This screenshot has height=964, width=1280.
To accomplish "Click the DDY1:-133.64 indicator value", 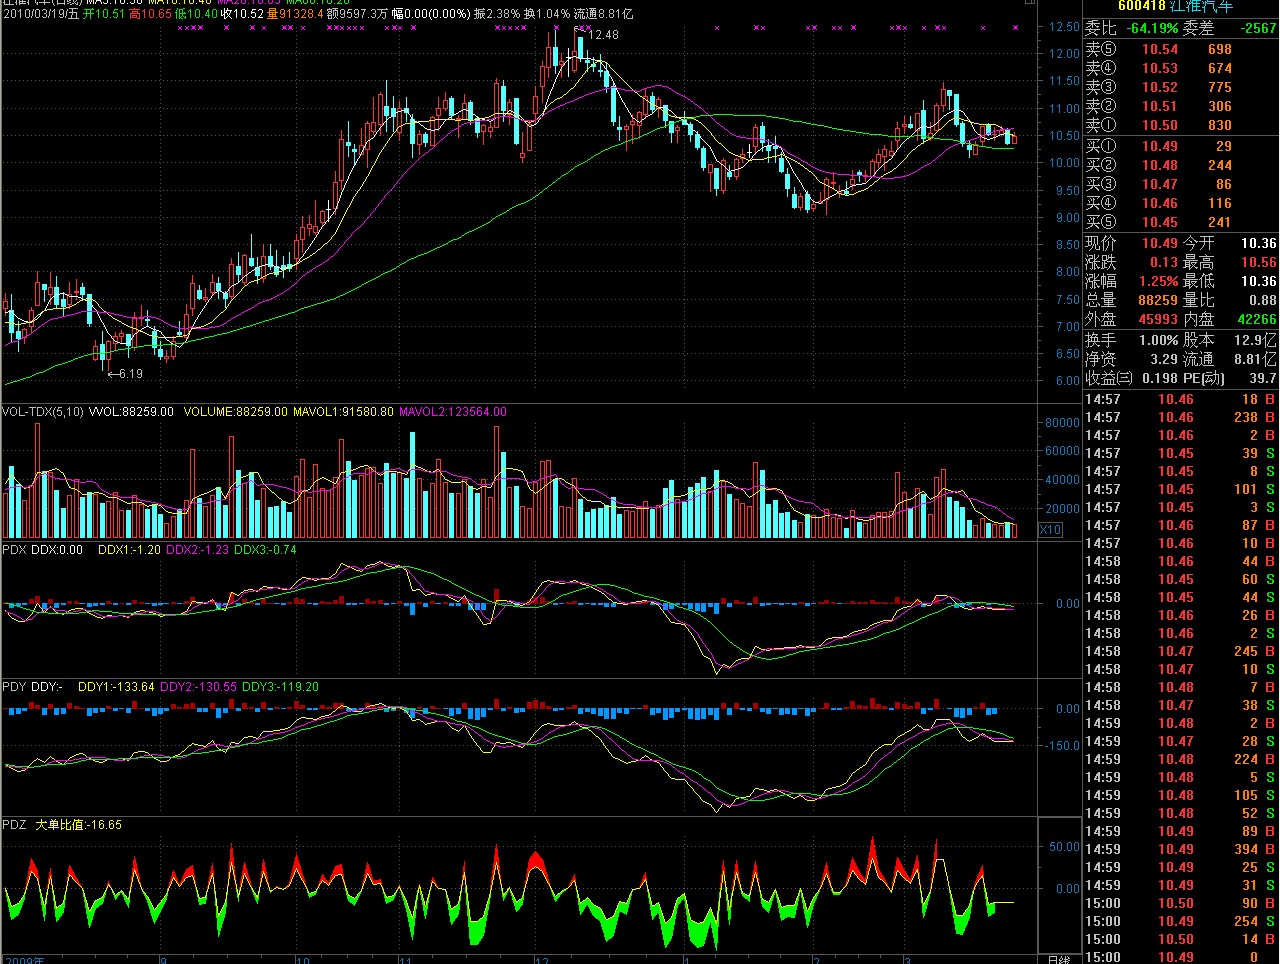I will 116,687.
